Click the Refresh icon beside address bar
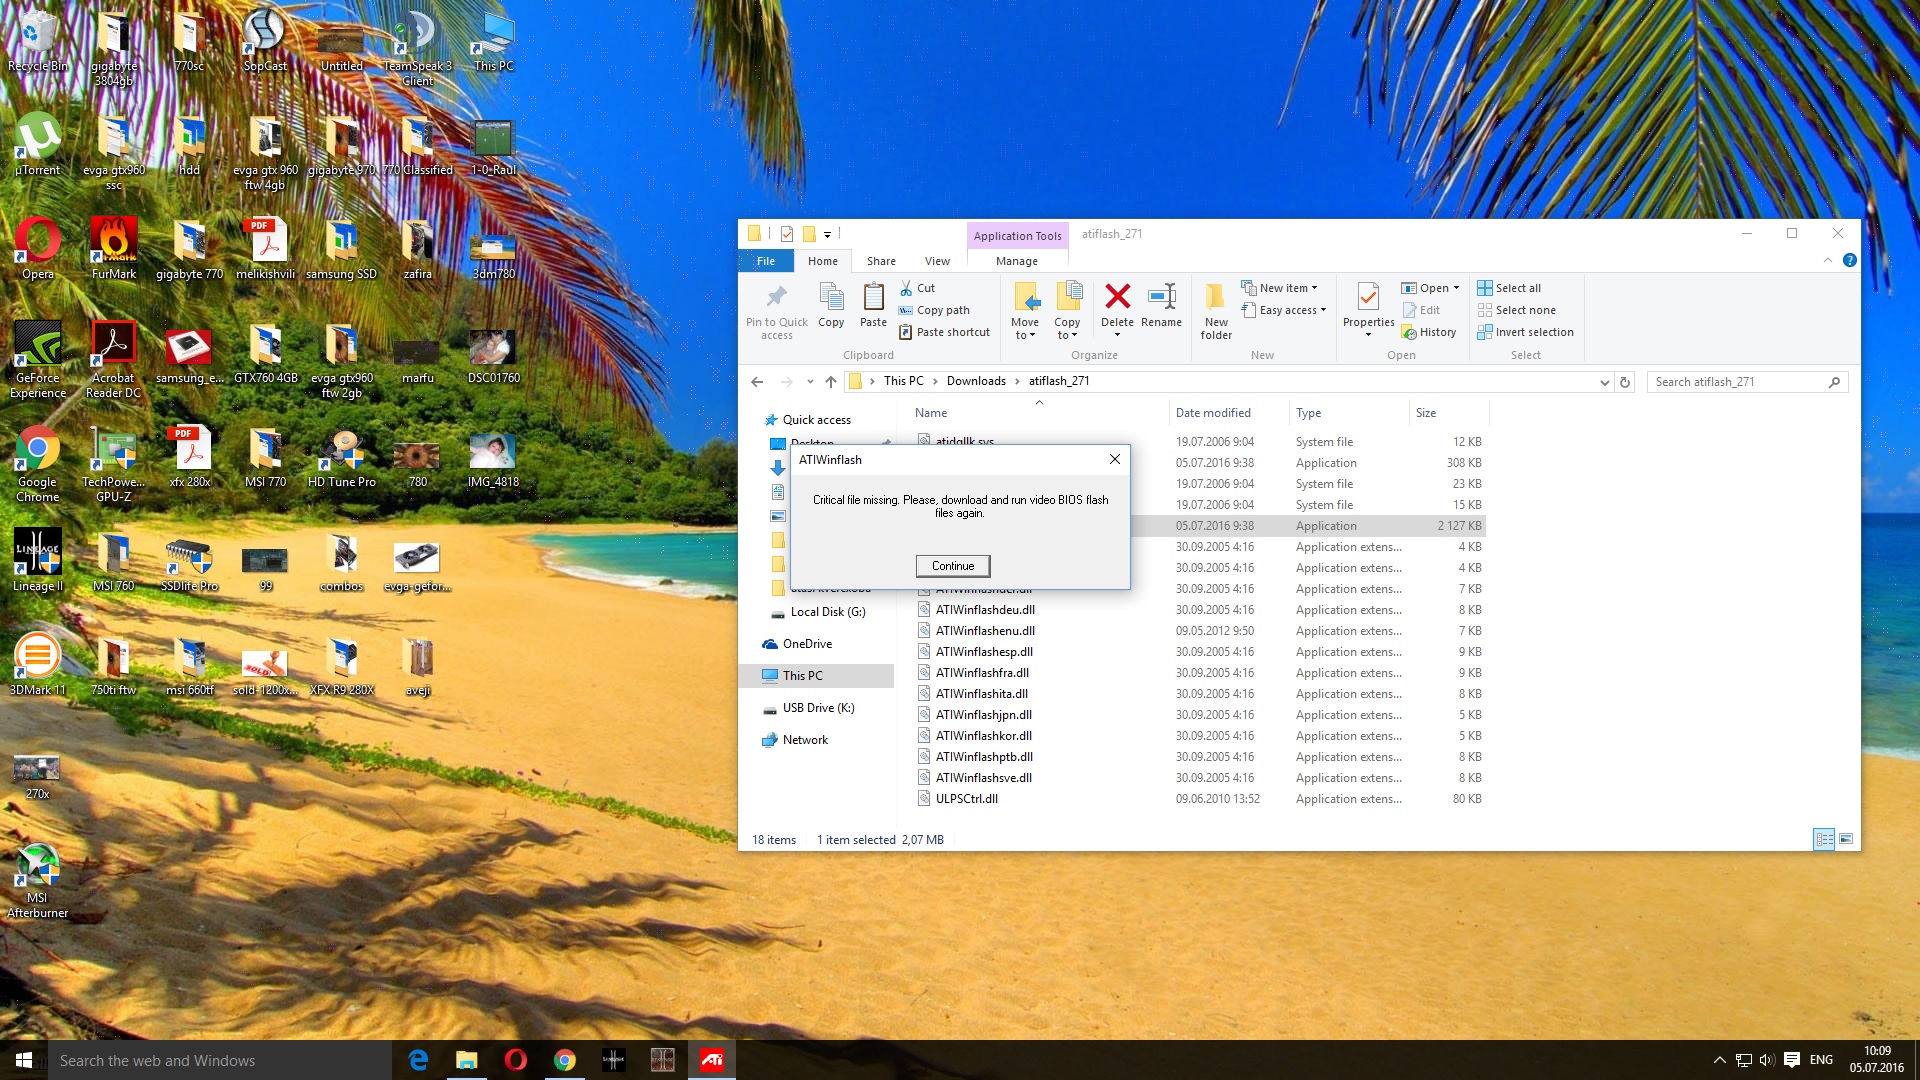Image resolution: width=1920 pixels, height=1080 pixels. pos(1625,382)
